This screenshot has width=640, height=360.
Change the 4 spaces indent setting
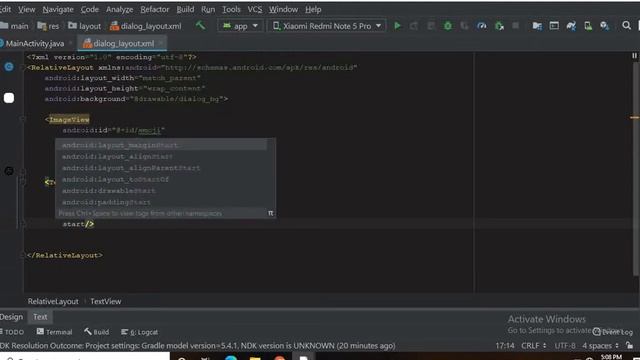point(600,345)
